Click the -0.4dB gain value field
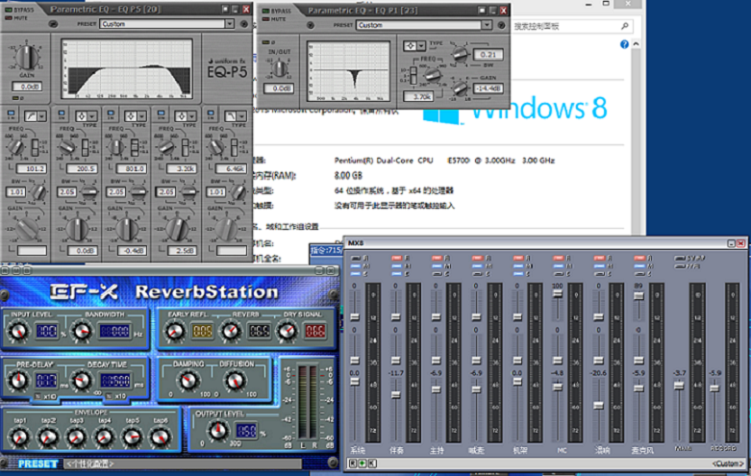 pyautogui.click(x=132, y=250)
